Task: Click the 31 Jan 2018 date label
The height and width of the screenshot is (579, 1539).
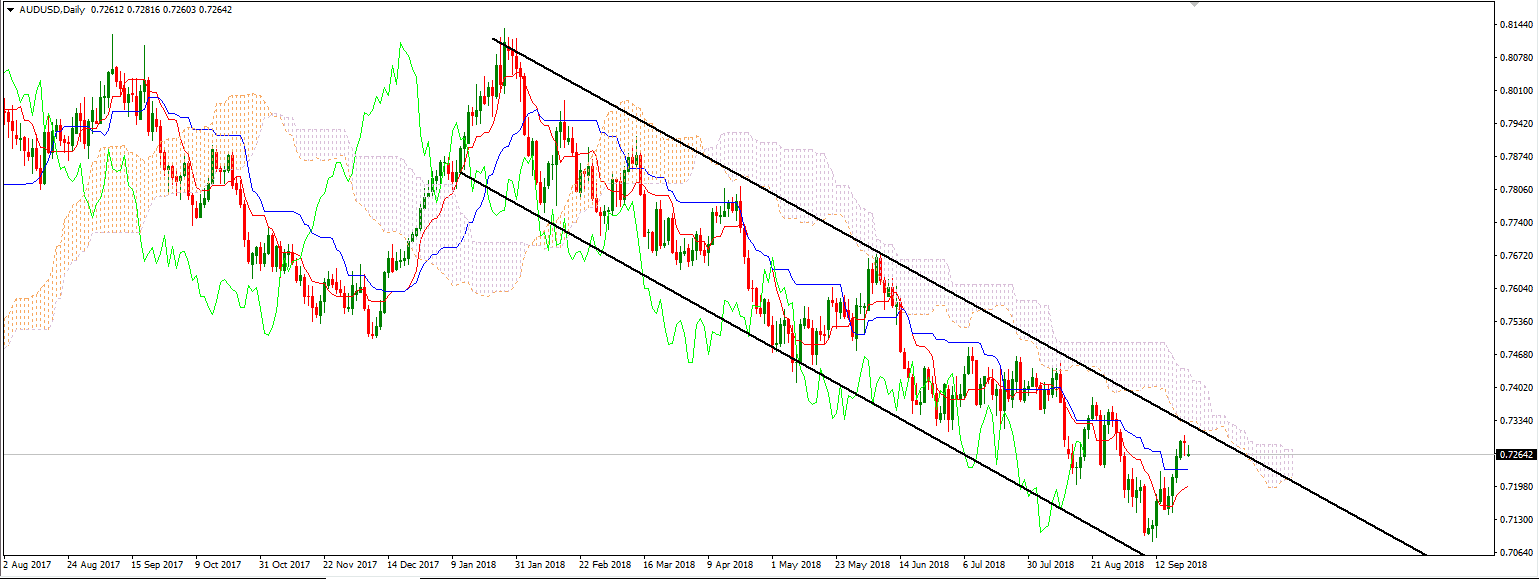Action: click(539, 564)
